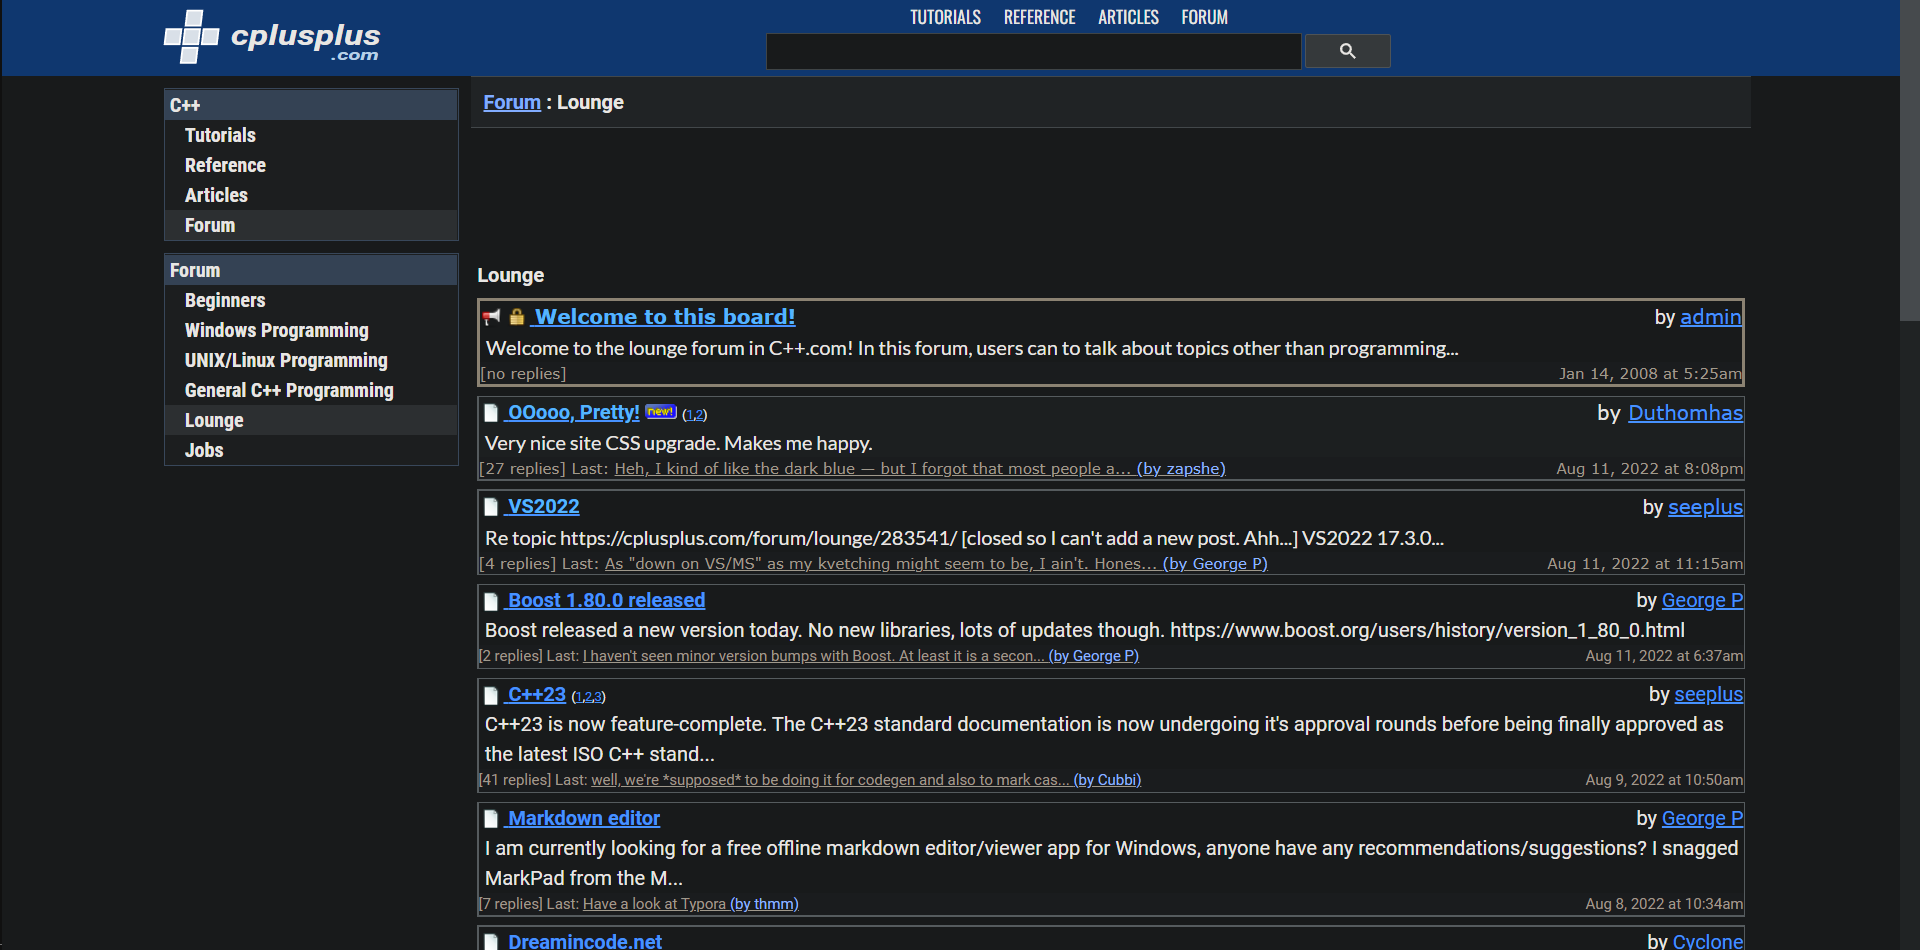
Task: View the admin user profile
Action: coord(1710,317)
